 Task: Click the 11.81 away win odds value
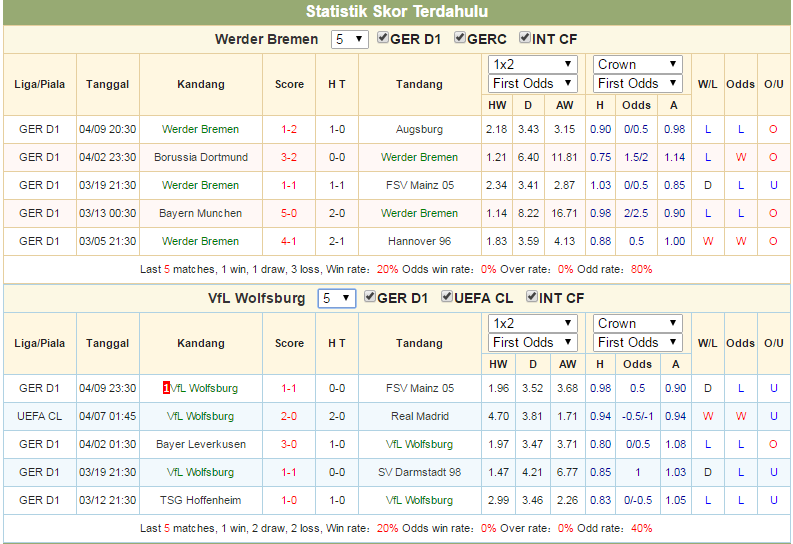point(563,157)
